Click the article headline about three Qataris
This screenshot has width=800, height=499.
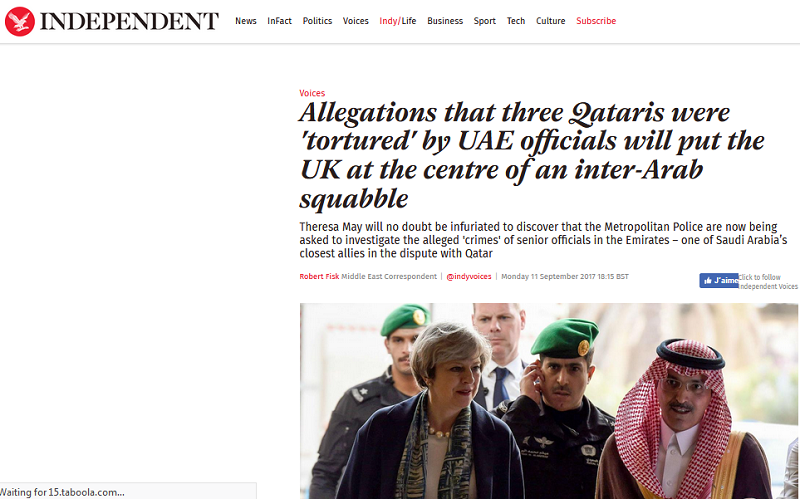[532, 155]
